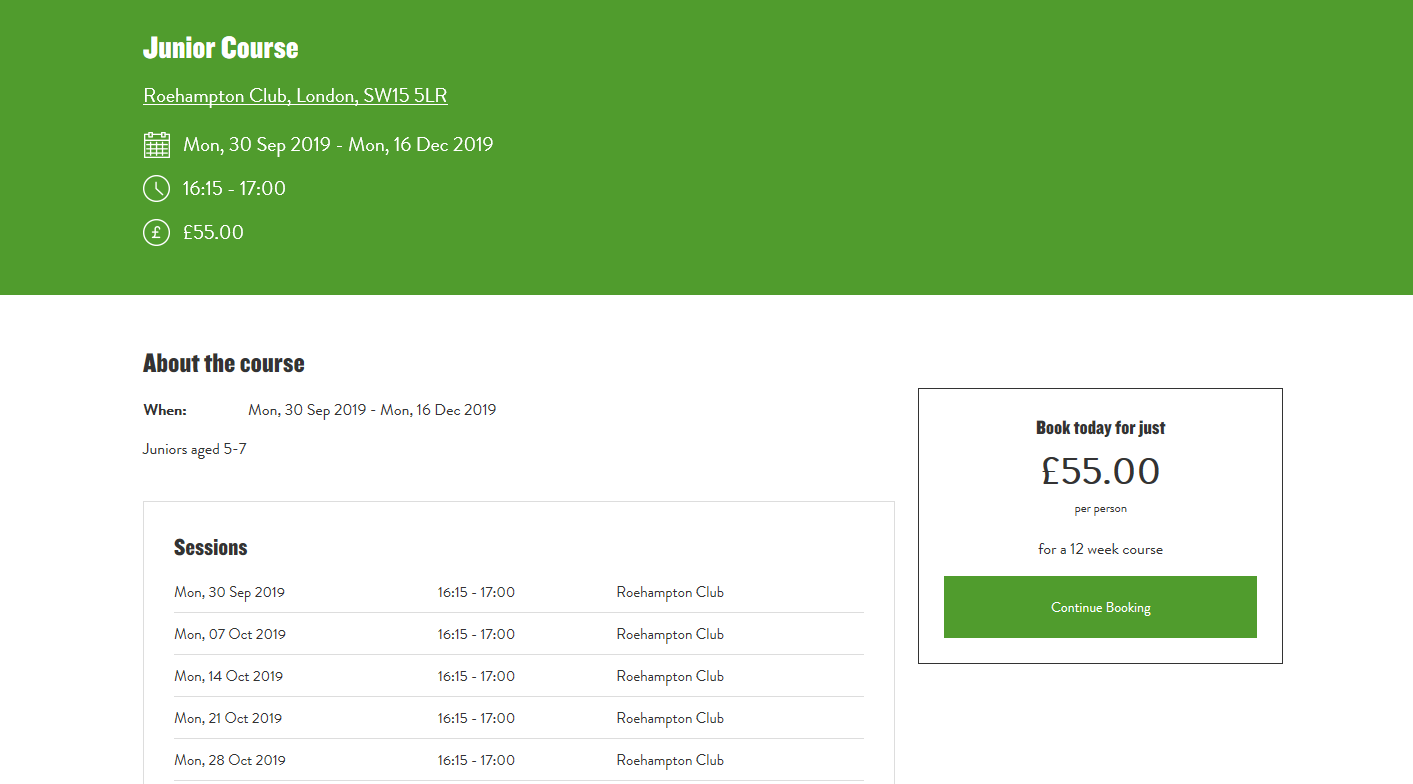Click the clock icon beside 16:15 - 17:00
Image resolution: width=1413 pixels, height=784 pixels.
click(156, 189)
